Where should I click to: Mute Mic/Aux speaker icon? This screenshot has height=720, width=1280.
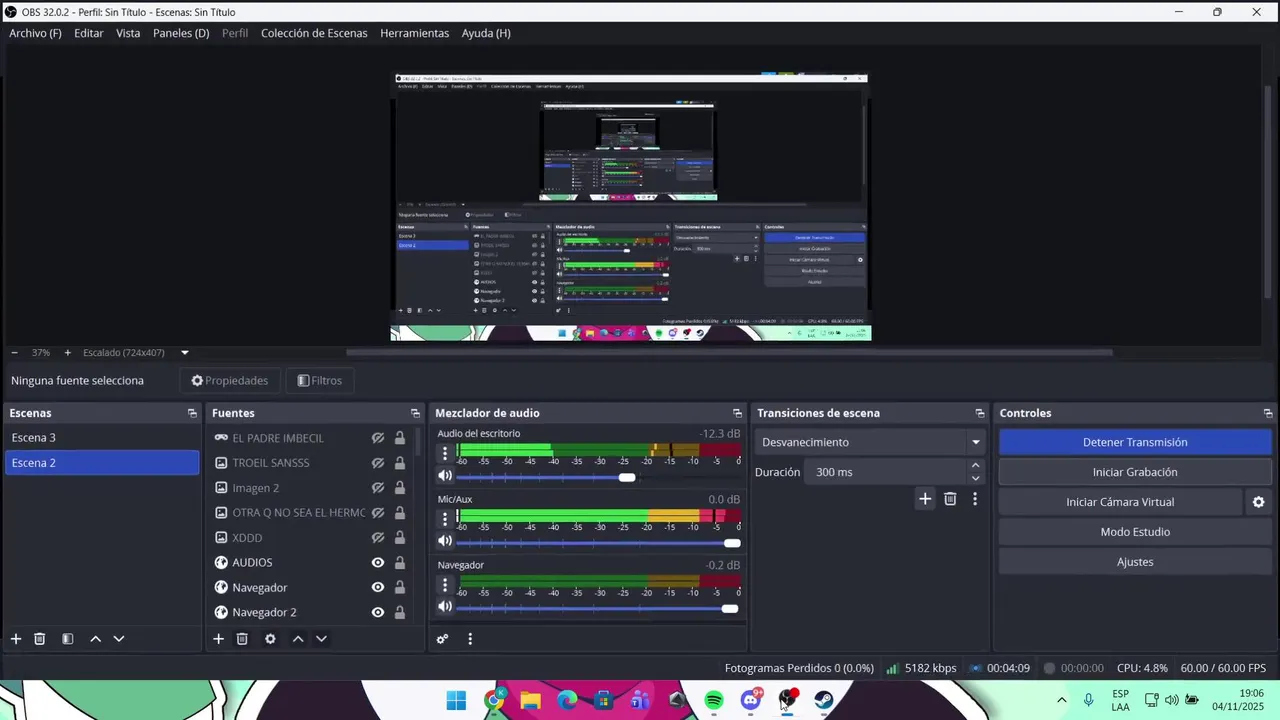tap(445, 541)
